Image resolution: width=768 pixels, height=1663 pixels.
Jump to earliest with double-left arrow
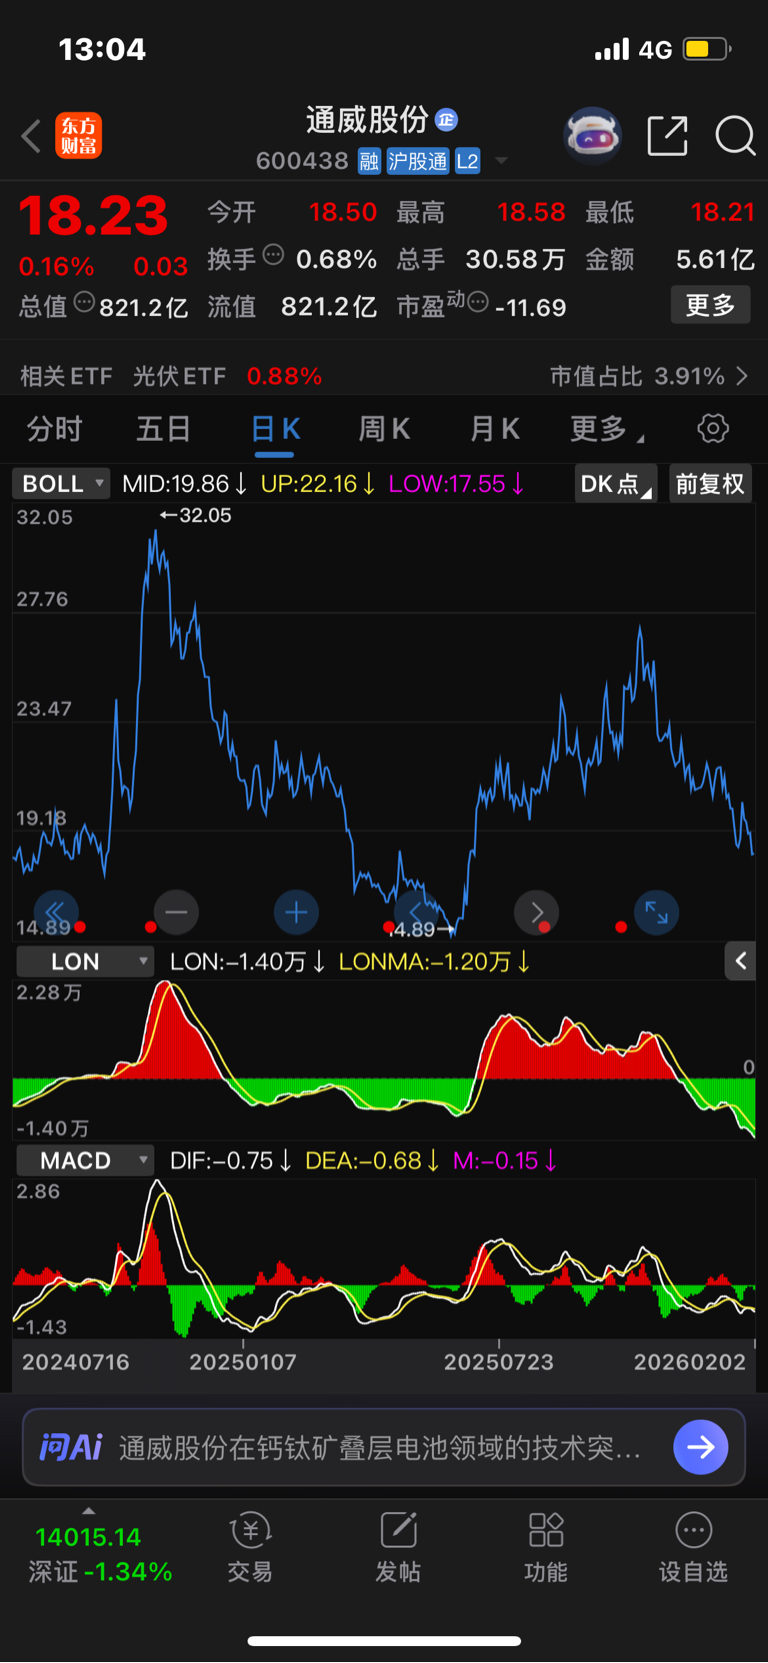[55, 912]
